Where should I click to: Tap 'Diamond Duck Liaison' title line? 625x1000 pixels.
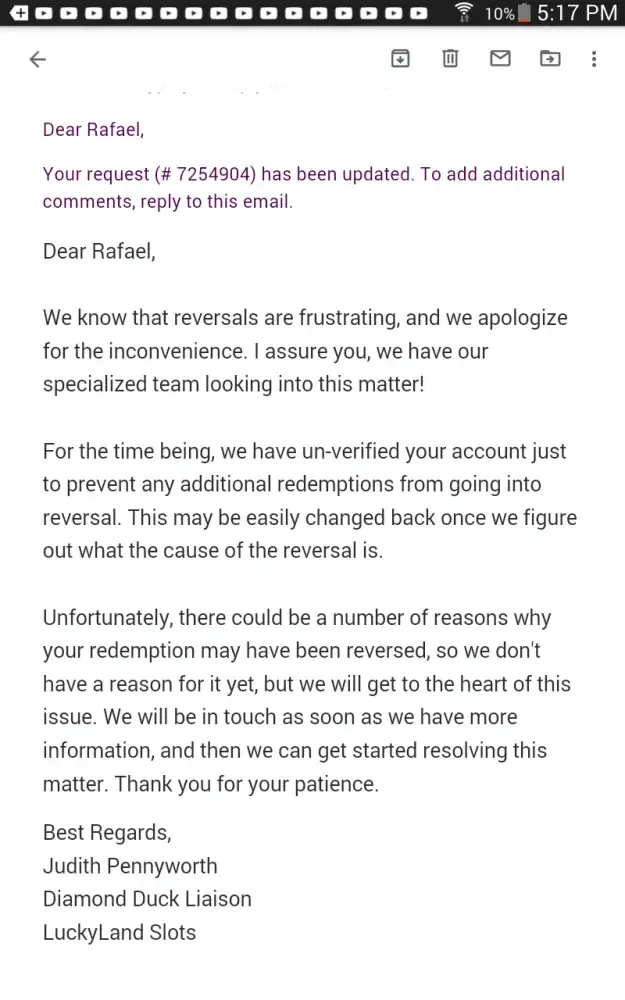(x=147, y=899)
